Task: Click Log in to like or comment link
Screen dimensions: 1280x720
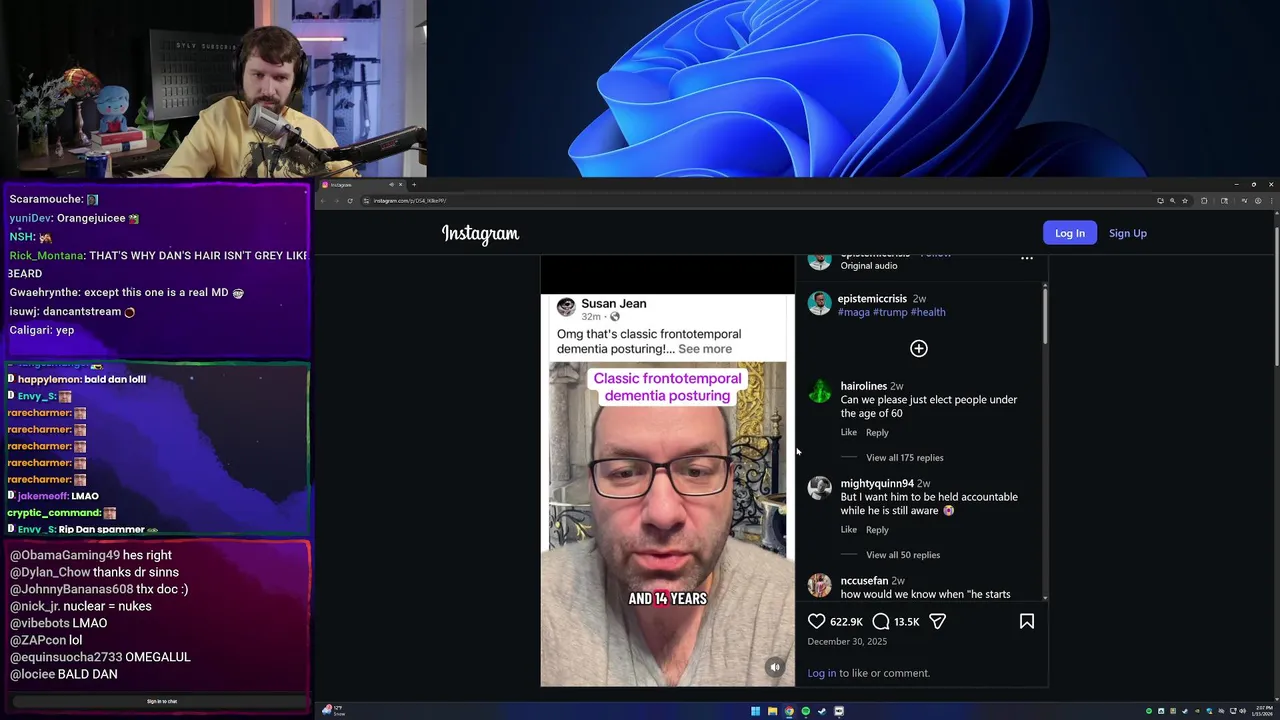Action: click(x=821, y=673)
